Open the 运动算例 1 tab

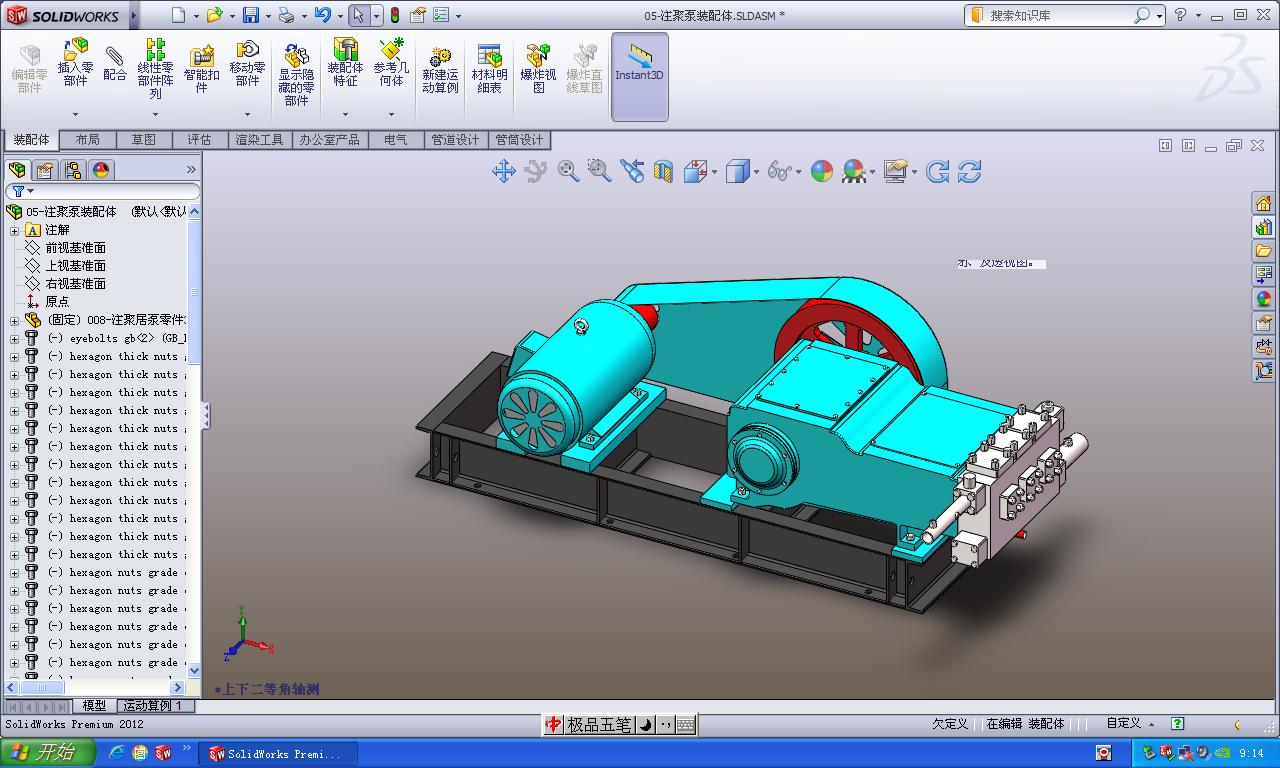point(157,706)
